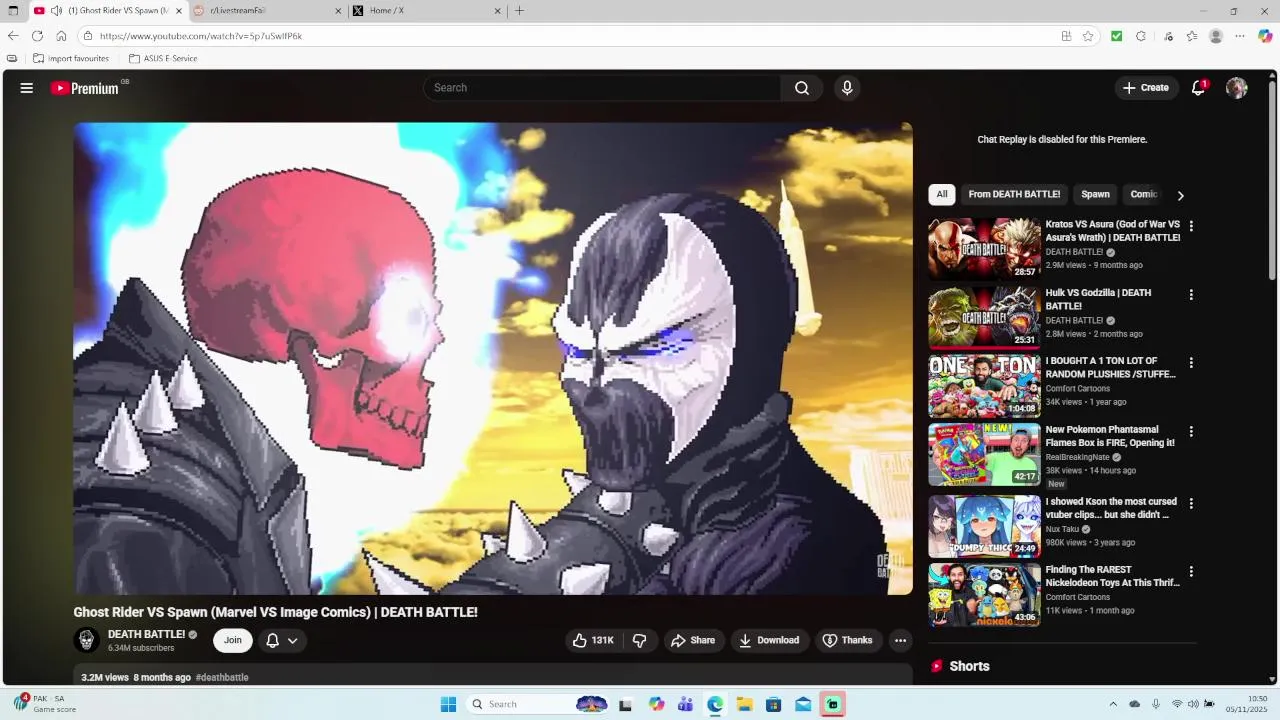This screenshot has height=720, width=1280.
Task: Open the YouTube account avatar menu
Action: click(1237, 88)
